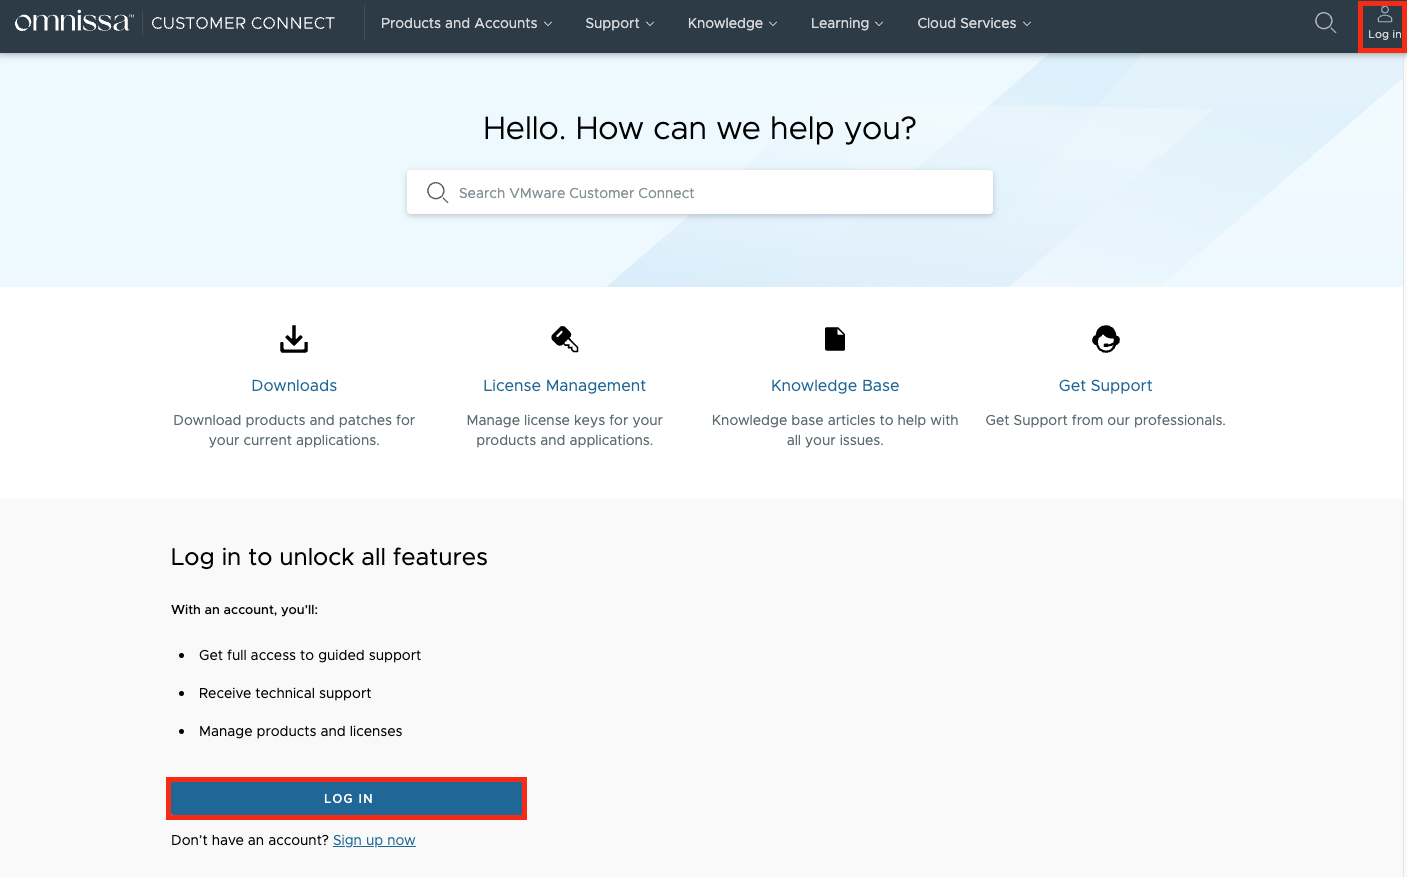Select the Get Support text link
Image resolution: width=1407 pixels, height=877 pixels.
[x=1105, y=385]
